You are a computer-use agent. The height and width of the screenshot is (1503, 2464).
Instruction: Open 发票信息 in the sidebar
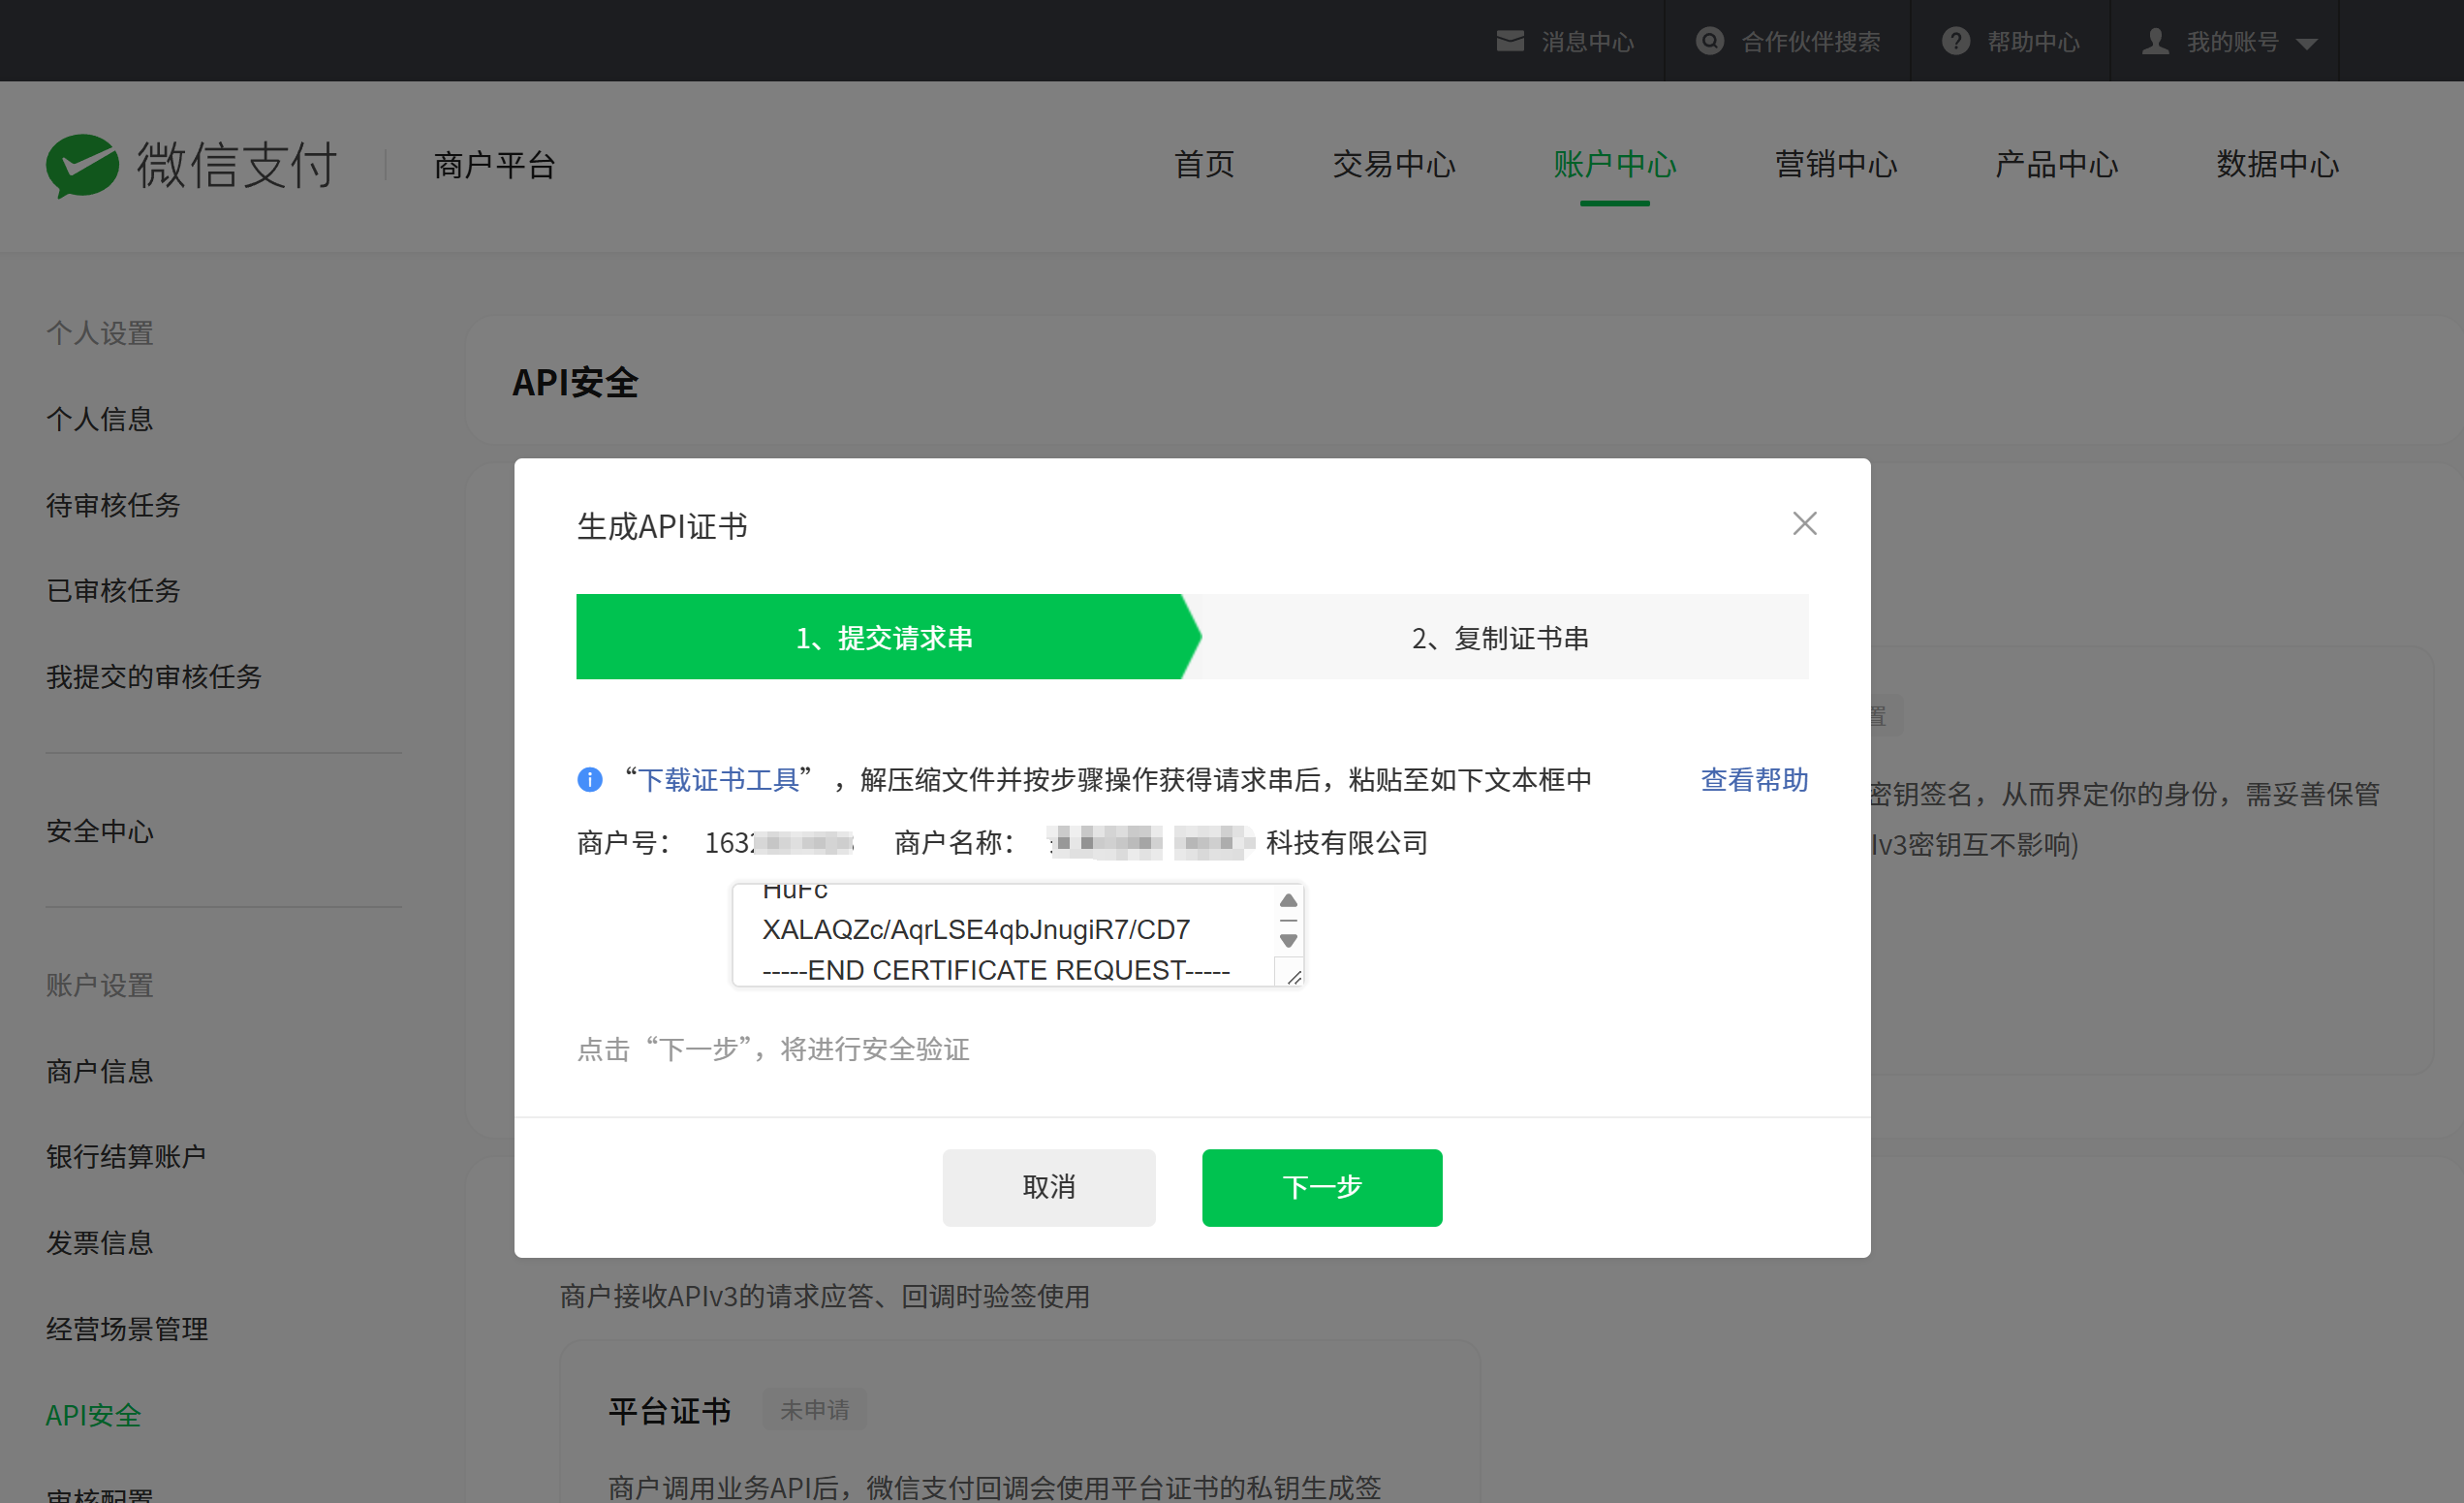[100, 1242]
